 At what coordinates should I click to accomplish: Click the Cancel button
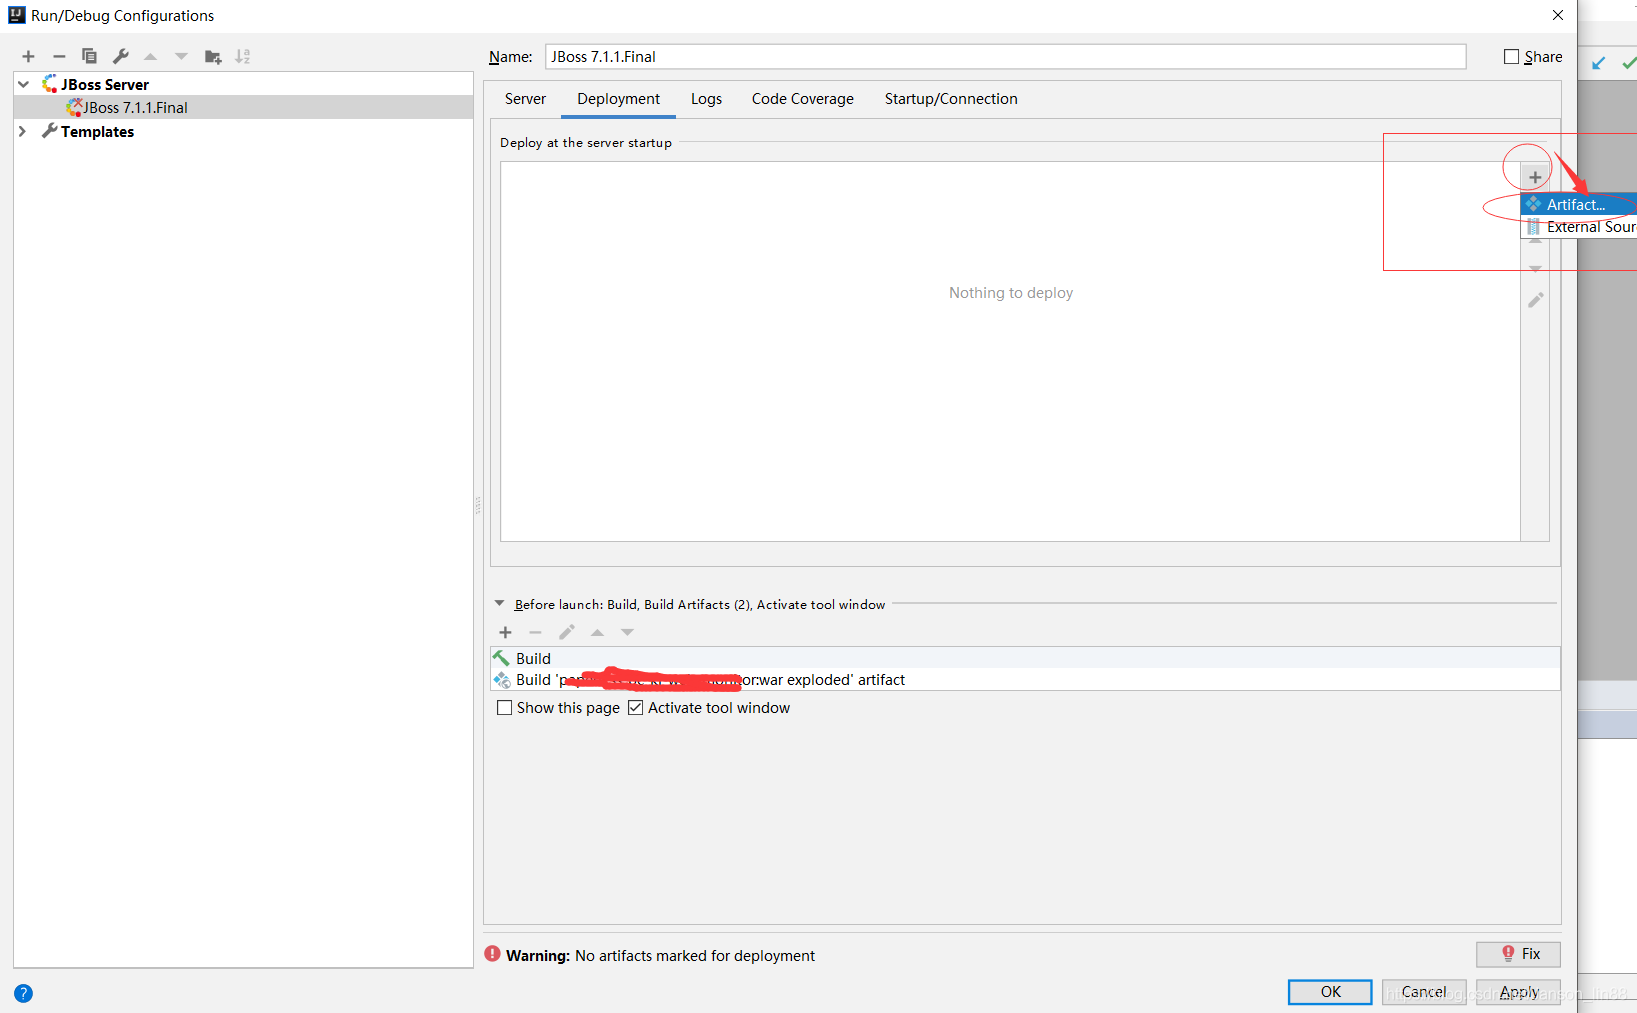[1424, 992]
